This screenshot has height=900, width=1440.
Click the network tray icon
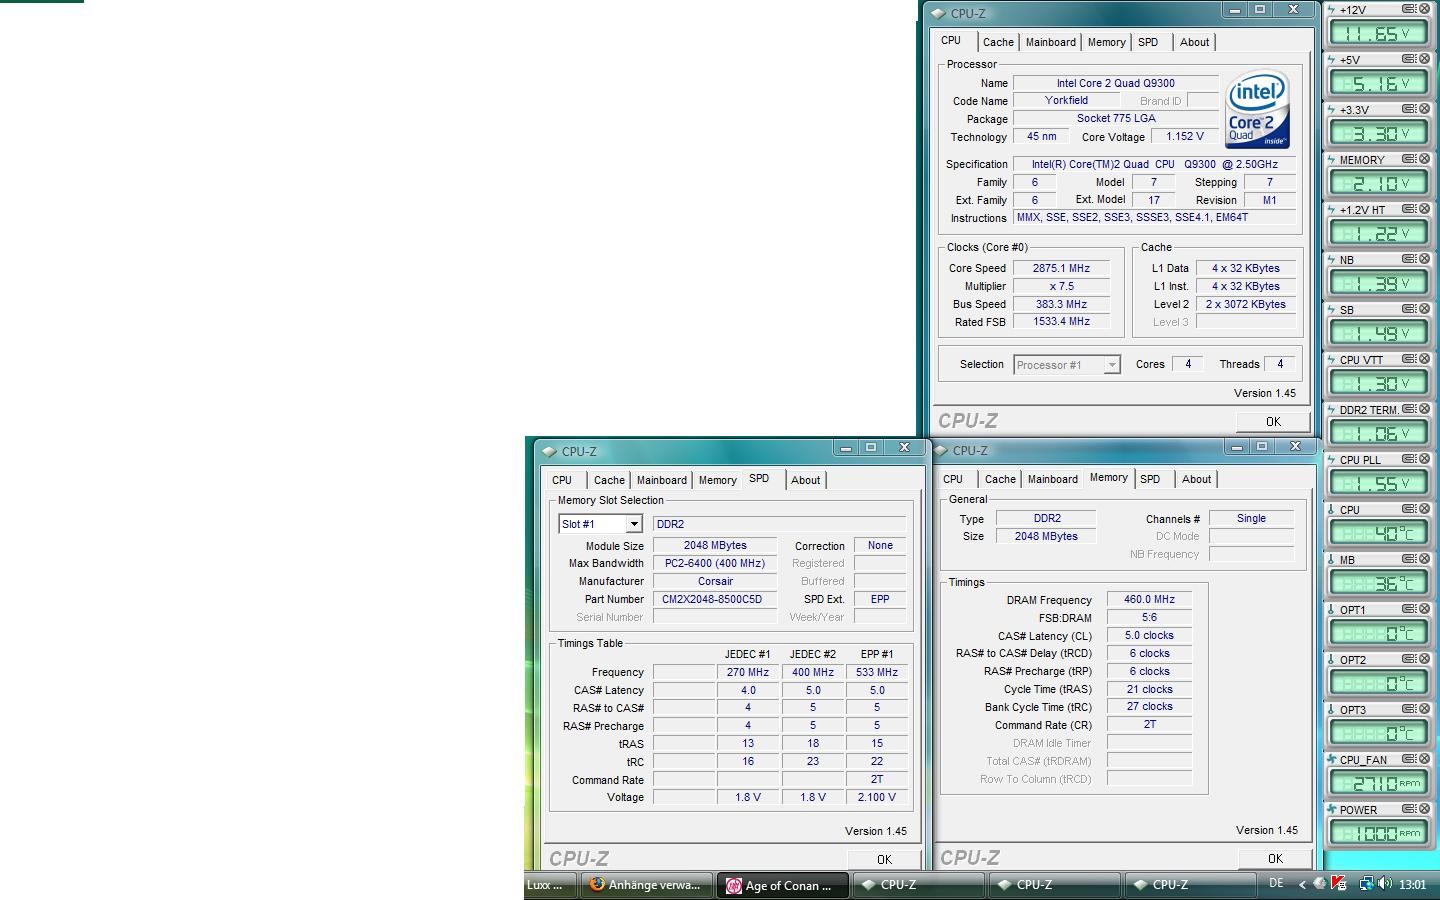[x=1366, y=884]
